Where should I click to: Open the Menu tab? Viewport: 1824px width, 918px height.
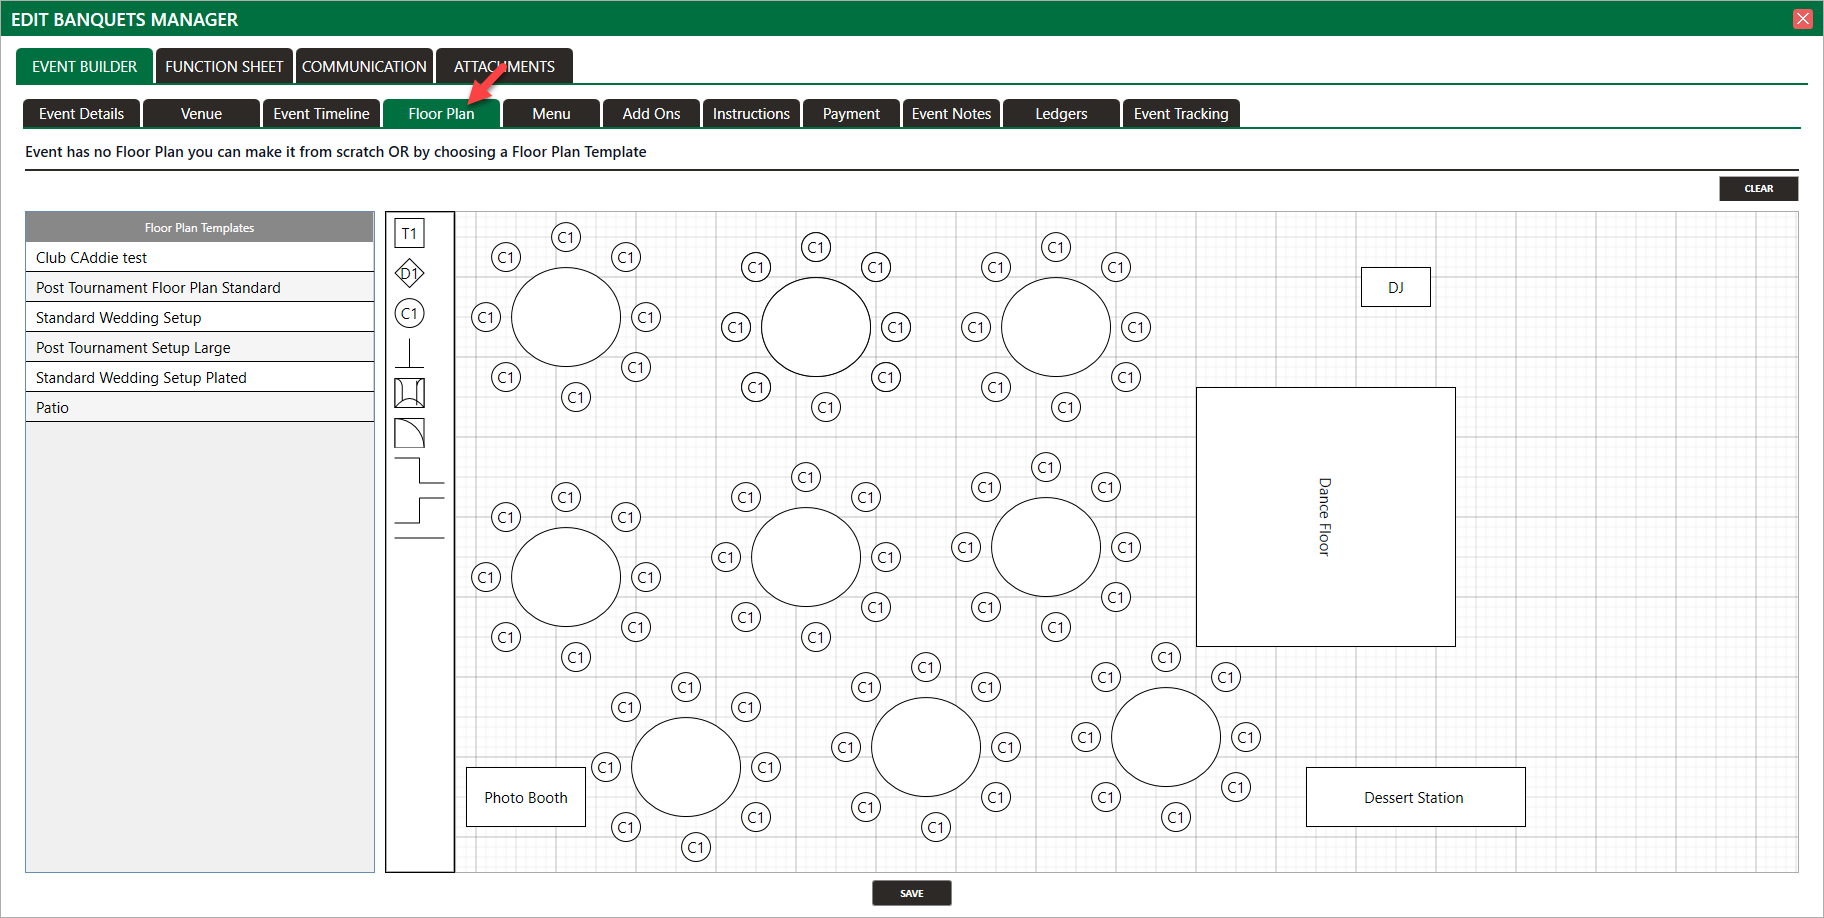click(551, 114)
